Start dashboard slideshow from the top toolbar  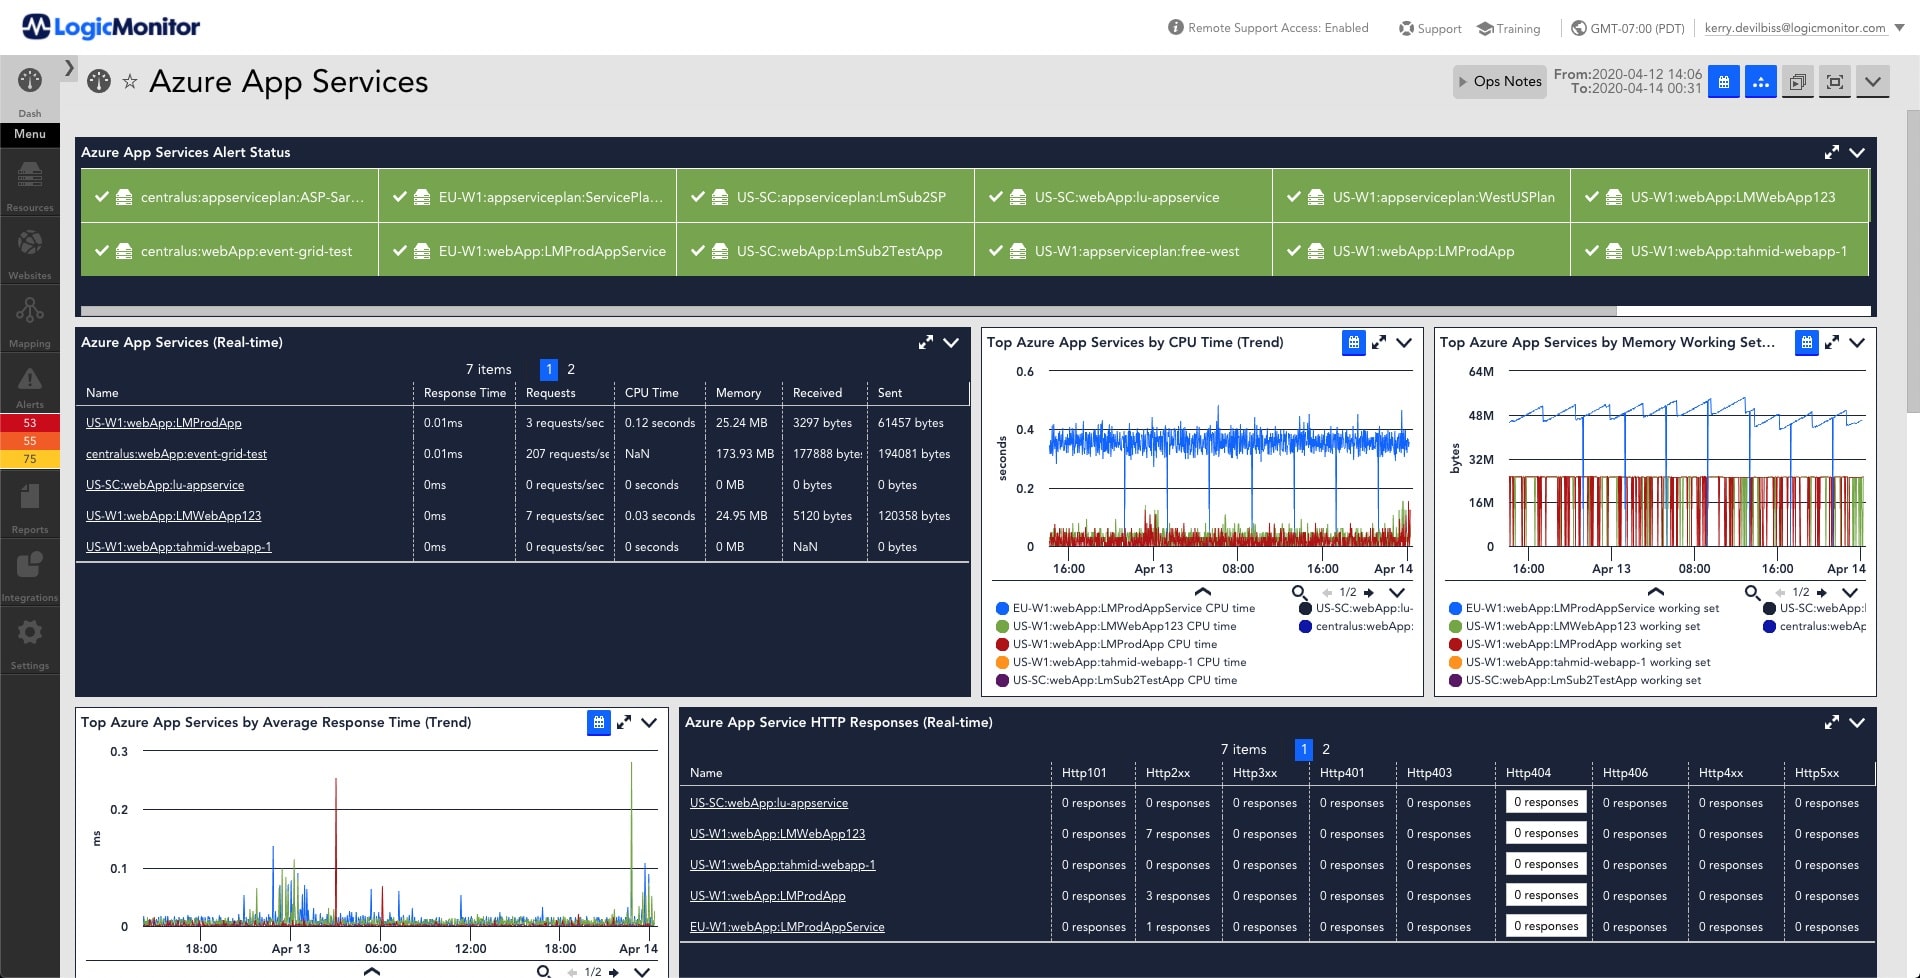(1798, 82)
